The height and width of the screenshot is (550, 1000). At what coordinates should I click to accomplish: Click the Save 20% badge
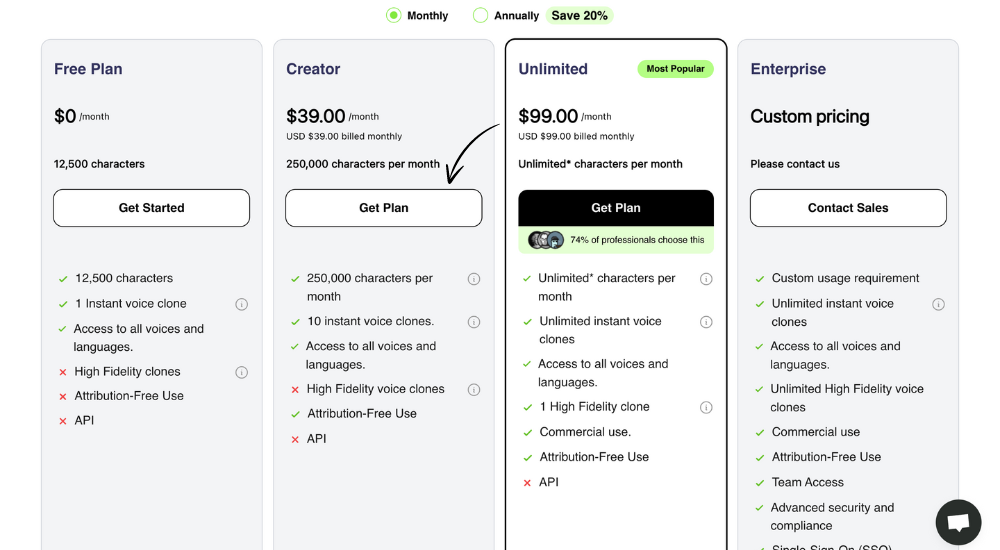579,15
